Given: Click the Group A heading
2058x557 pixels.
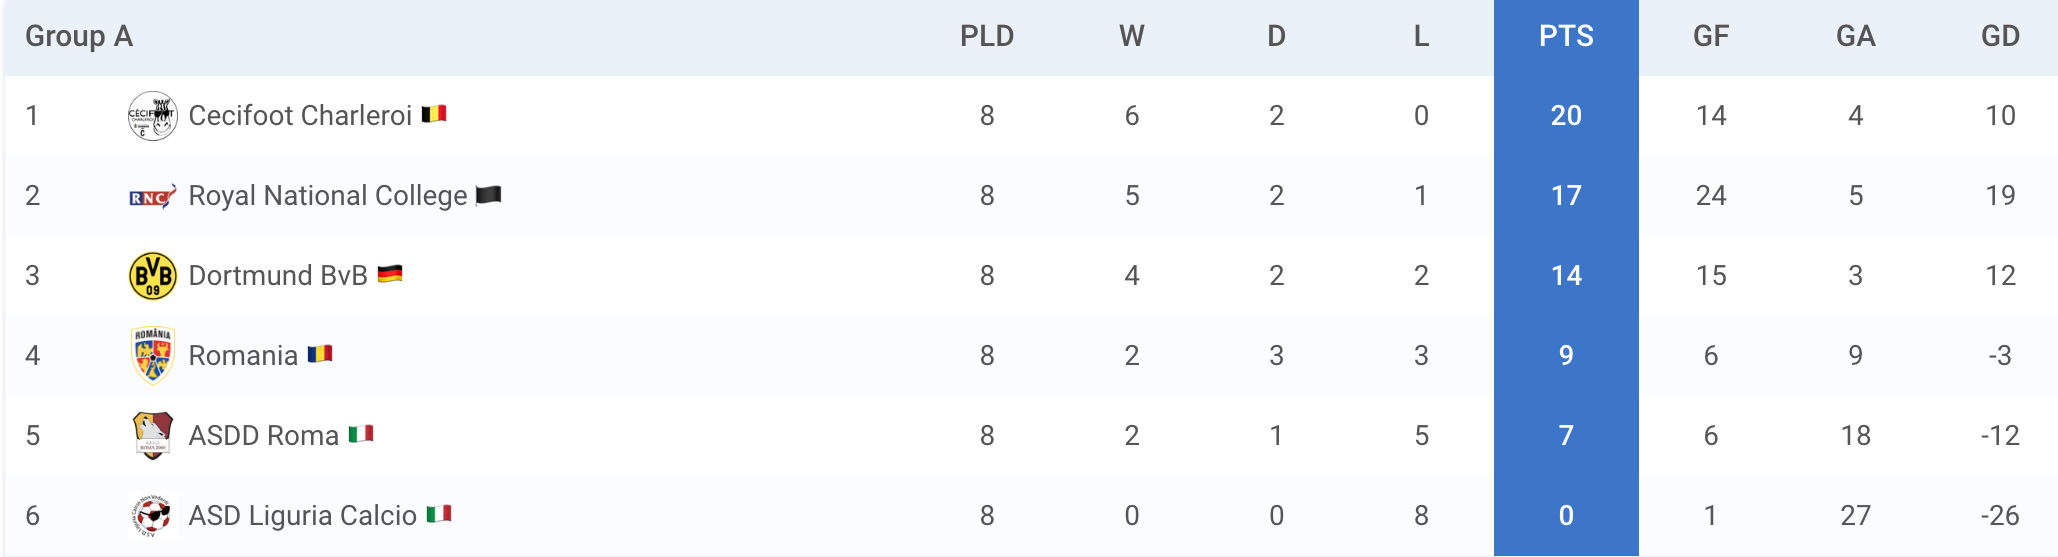Looking at the screenshot, I should 79,37.
